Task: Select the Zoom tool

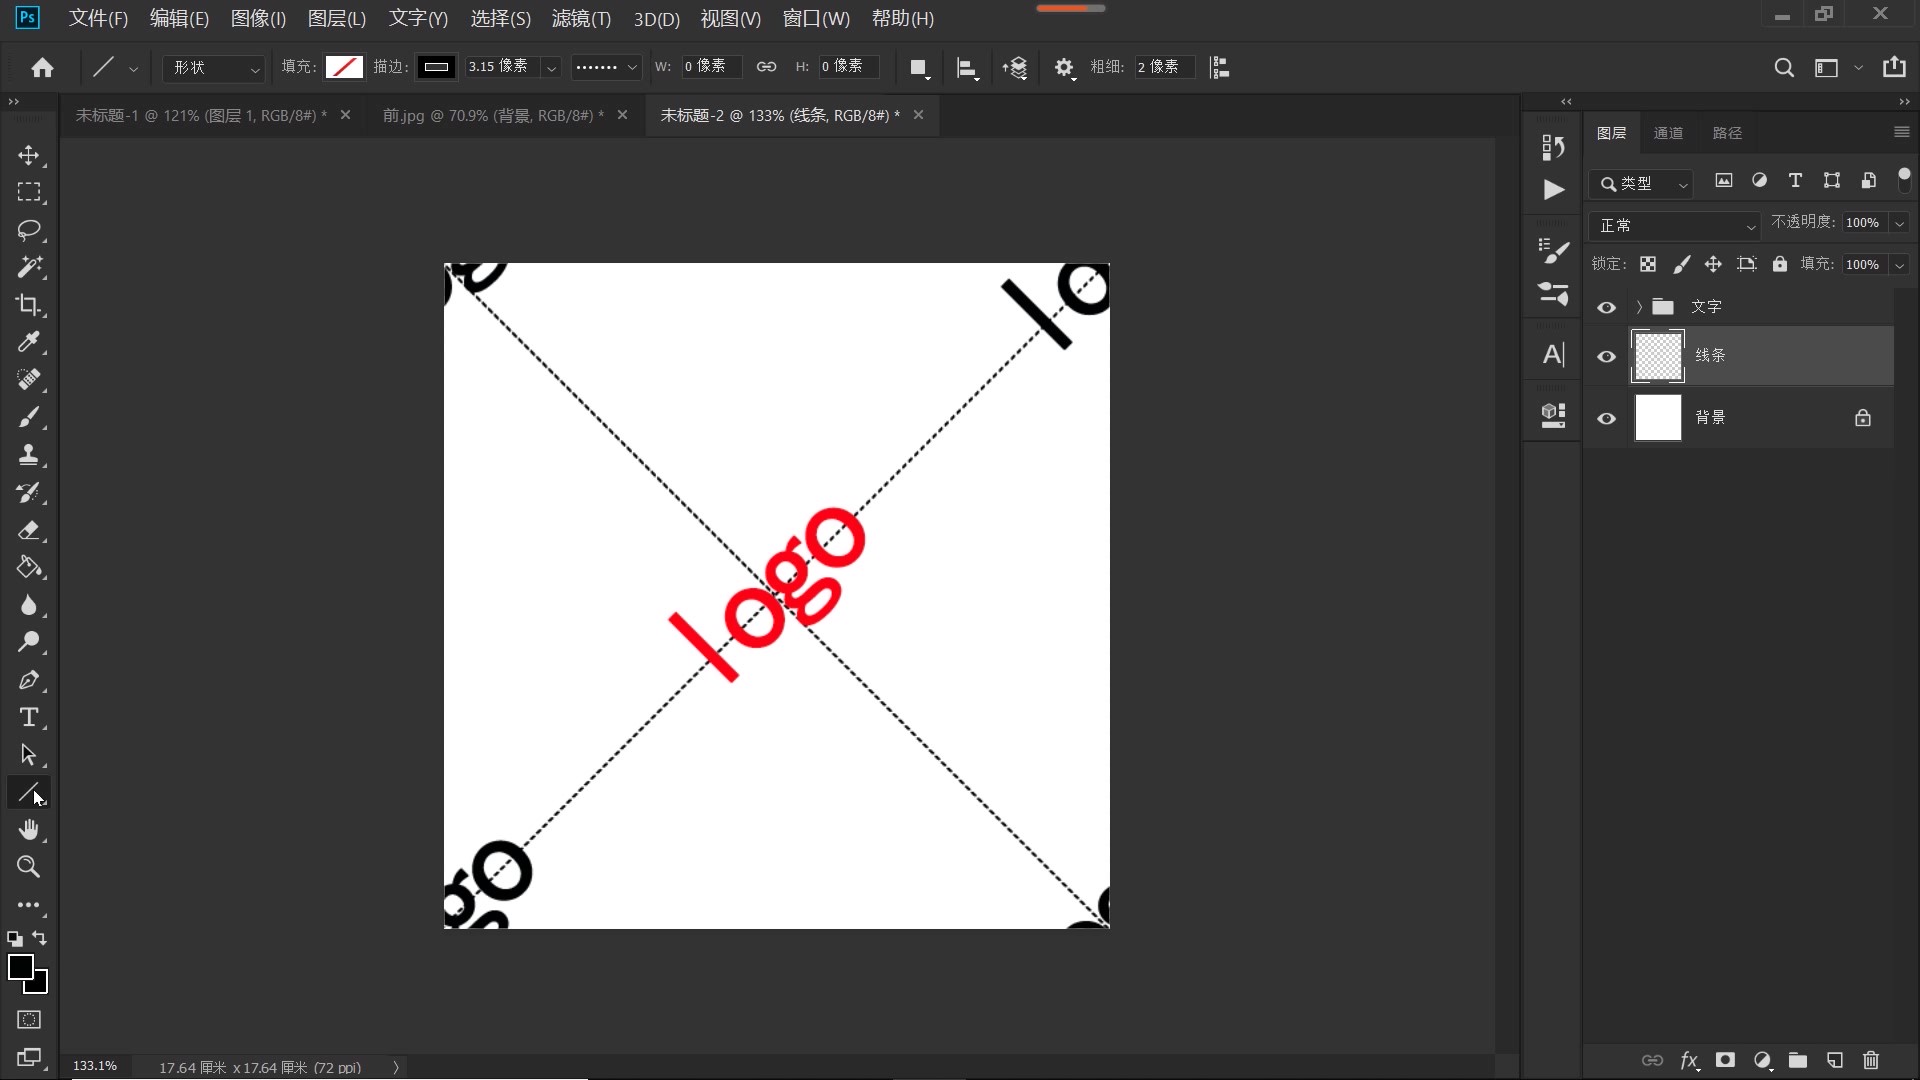Action: [29, 867]
